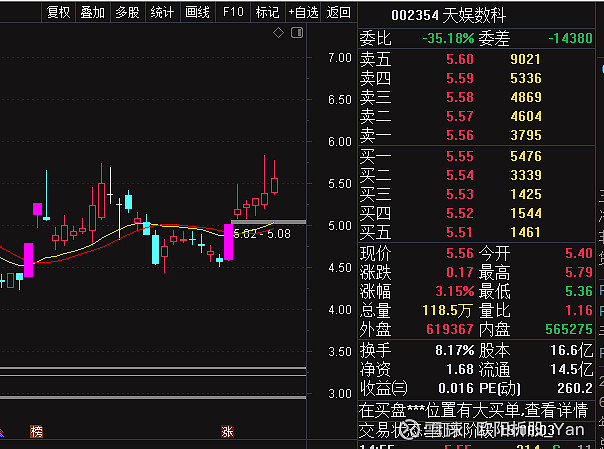Click the large magenta candlestick near 5.02 label
Screen dimensions: 604x449
[x=228, y=242]
